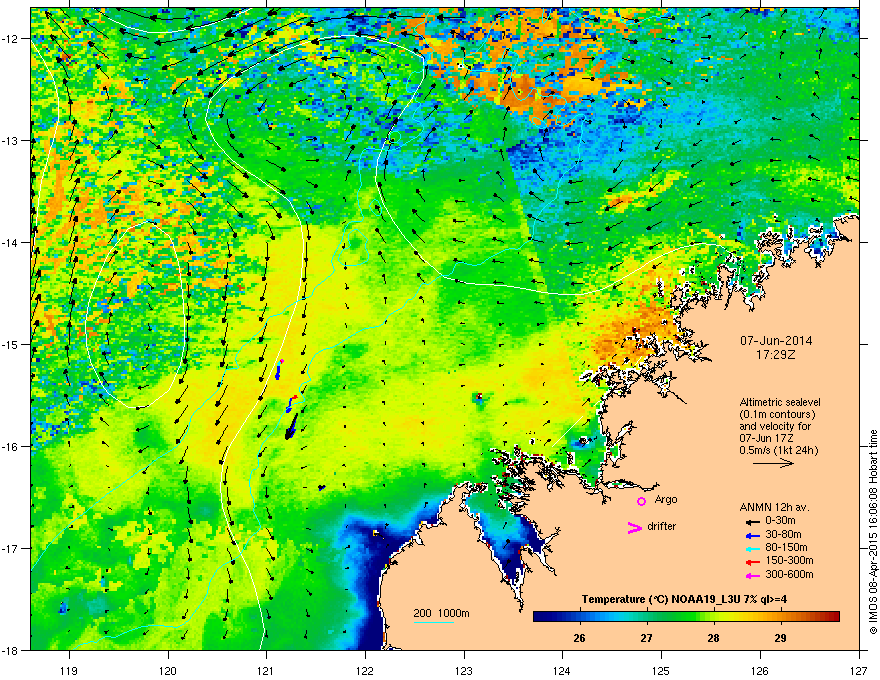This screenshot has height=680, width=880.
Task: Click the '0-30m' depth label
Action: (780, 521)
